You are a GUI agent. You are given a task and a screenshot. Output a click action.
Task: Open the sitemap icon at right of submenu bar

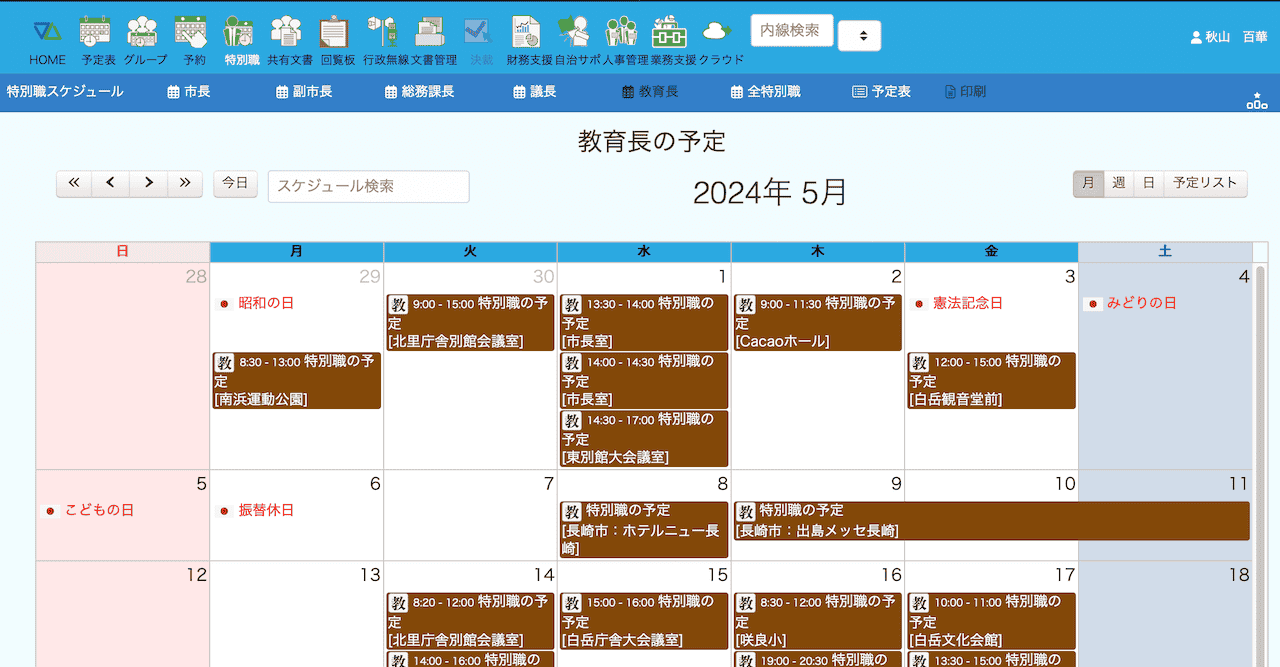1257,100
